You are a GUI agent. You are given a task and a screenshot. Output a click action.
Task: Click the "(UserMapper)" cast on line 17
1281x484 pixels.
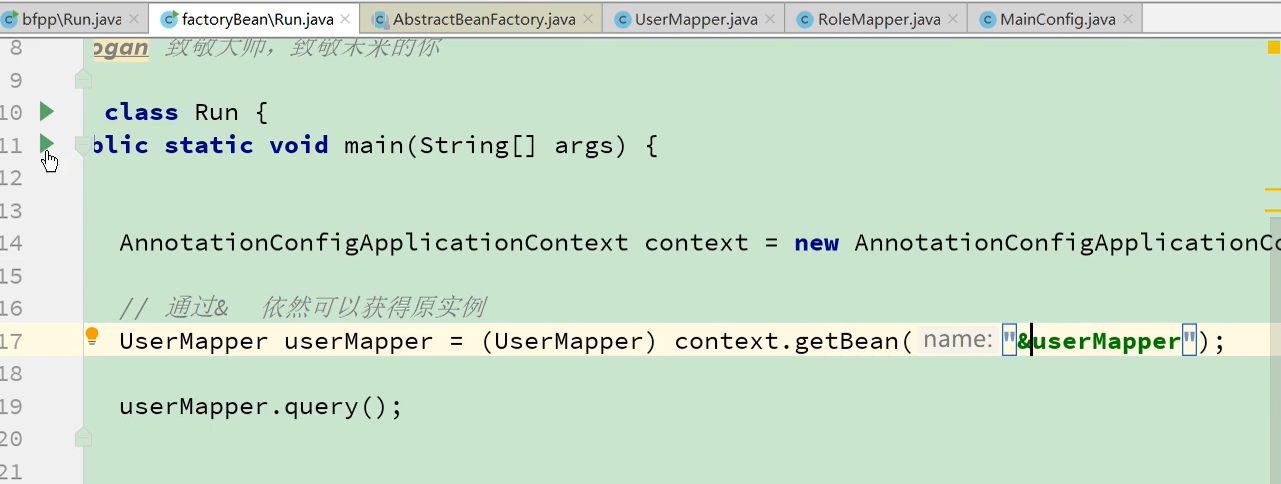pyautogui.click(x=568, y=341)
